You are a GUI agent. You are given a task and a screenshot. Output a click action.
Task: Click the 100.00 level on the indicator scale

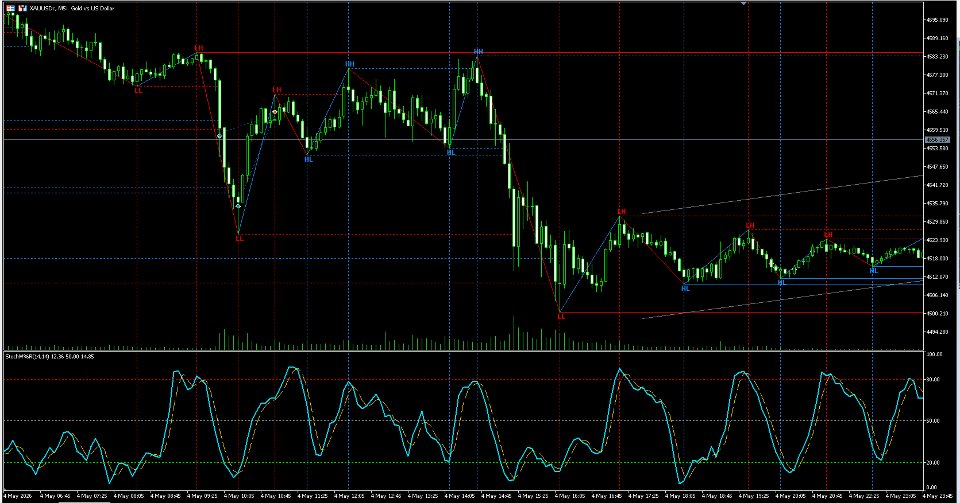[x=934, y=355]
